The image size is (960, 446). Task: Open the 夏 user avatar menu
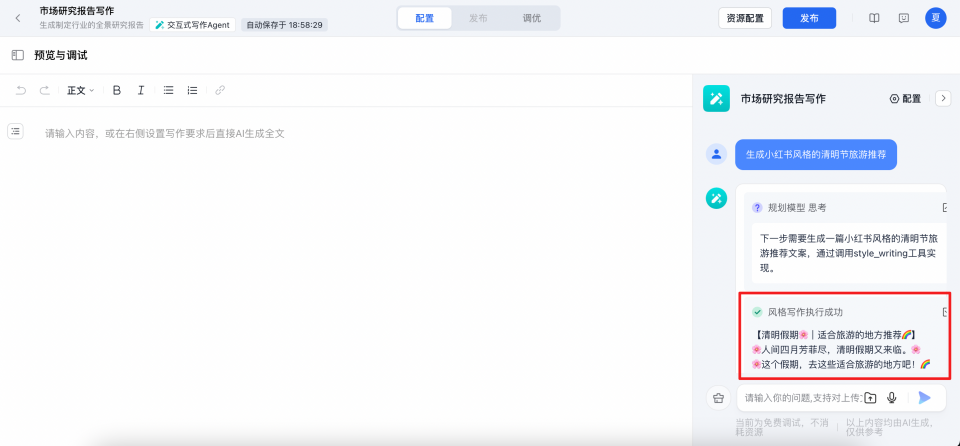936,18
